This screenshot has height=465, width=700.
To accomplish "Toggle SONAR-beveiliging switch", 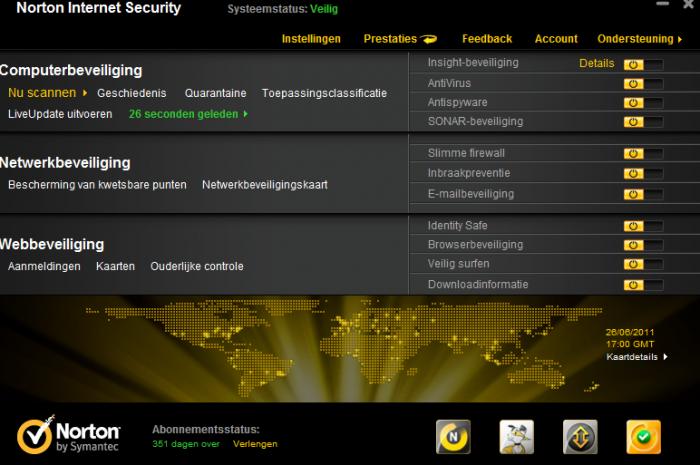I will 643,122.
